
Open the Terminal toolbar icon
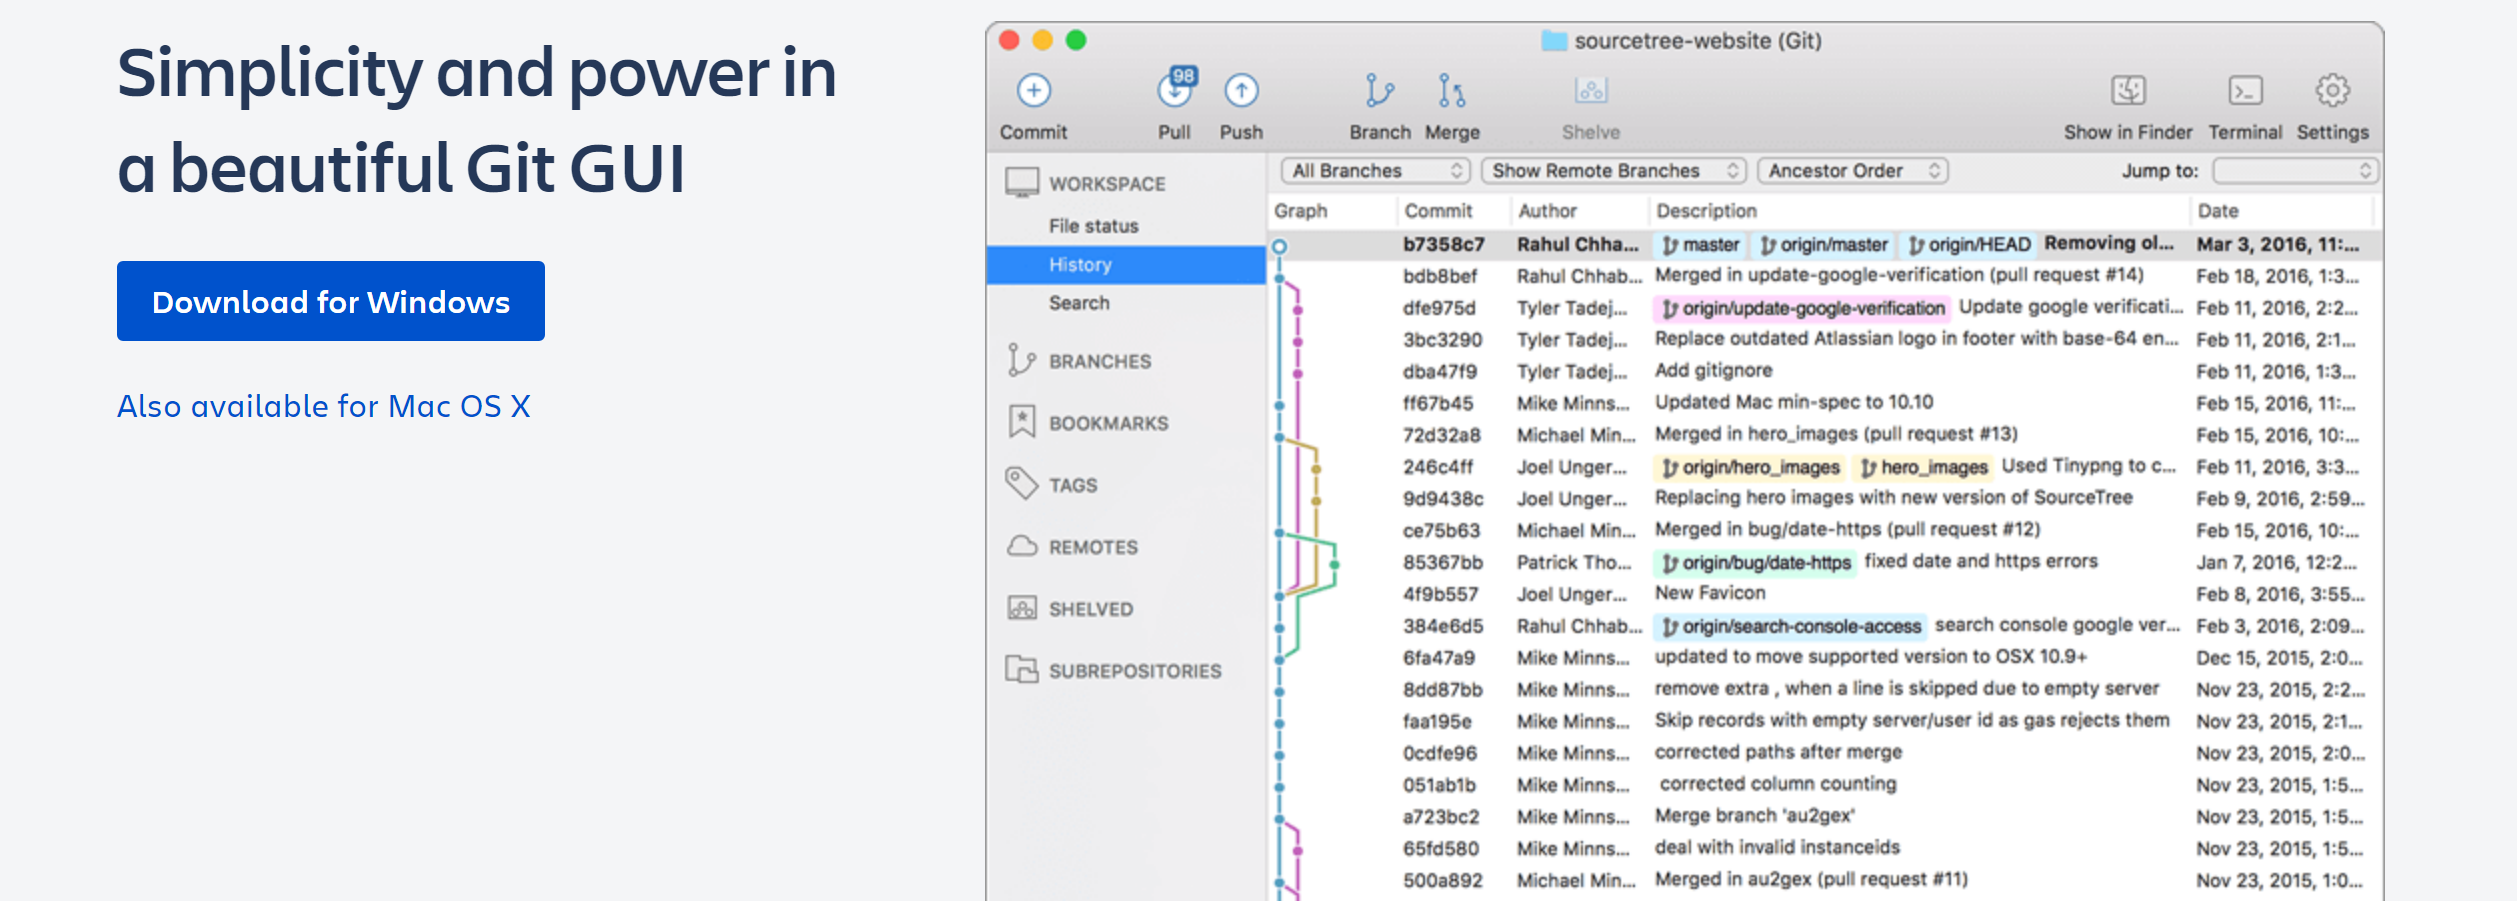(x=2245, y=91)
